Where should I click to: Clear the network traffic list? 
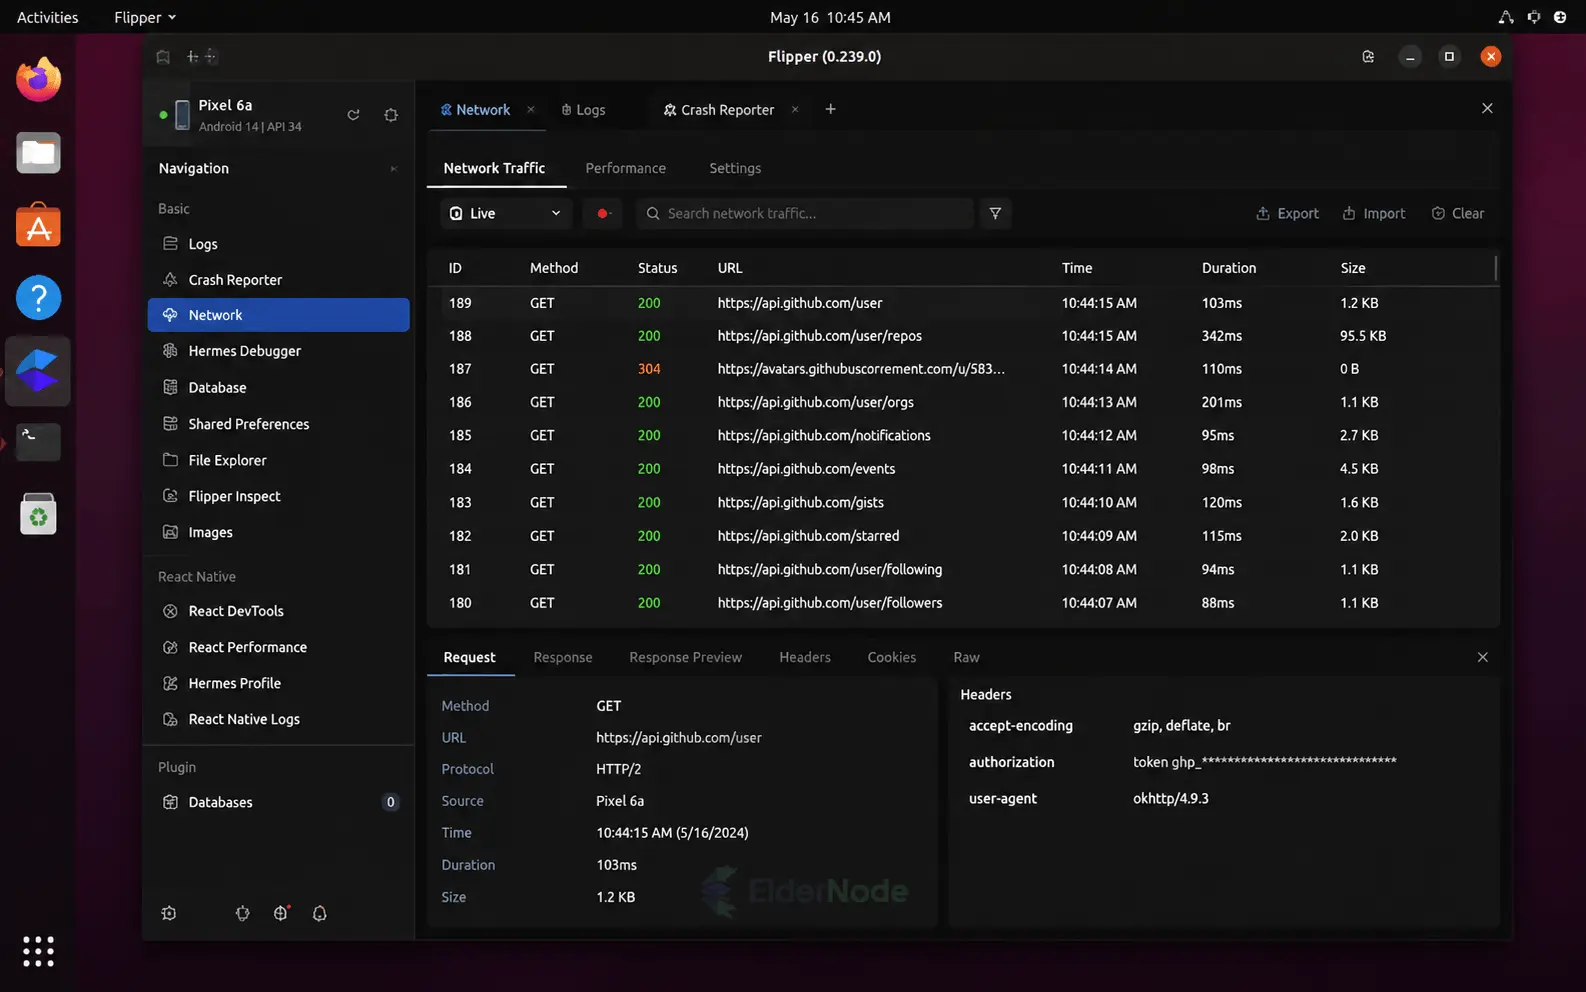pyautogui.click(x=1458, y=213)
